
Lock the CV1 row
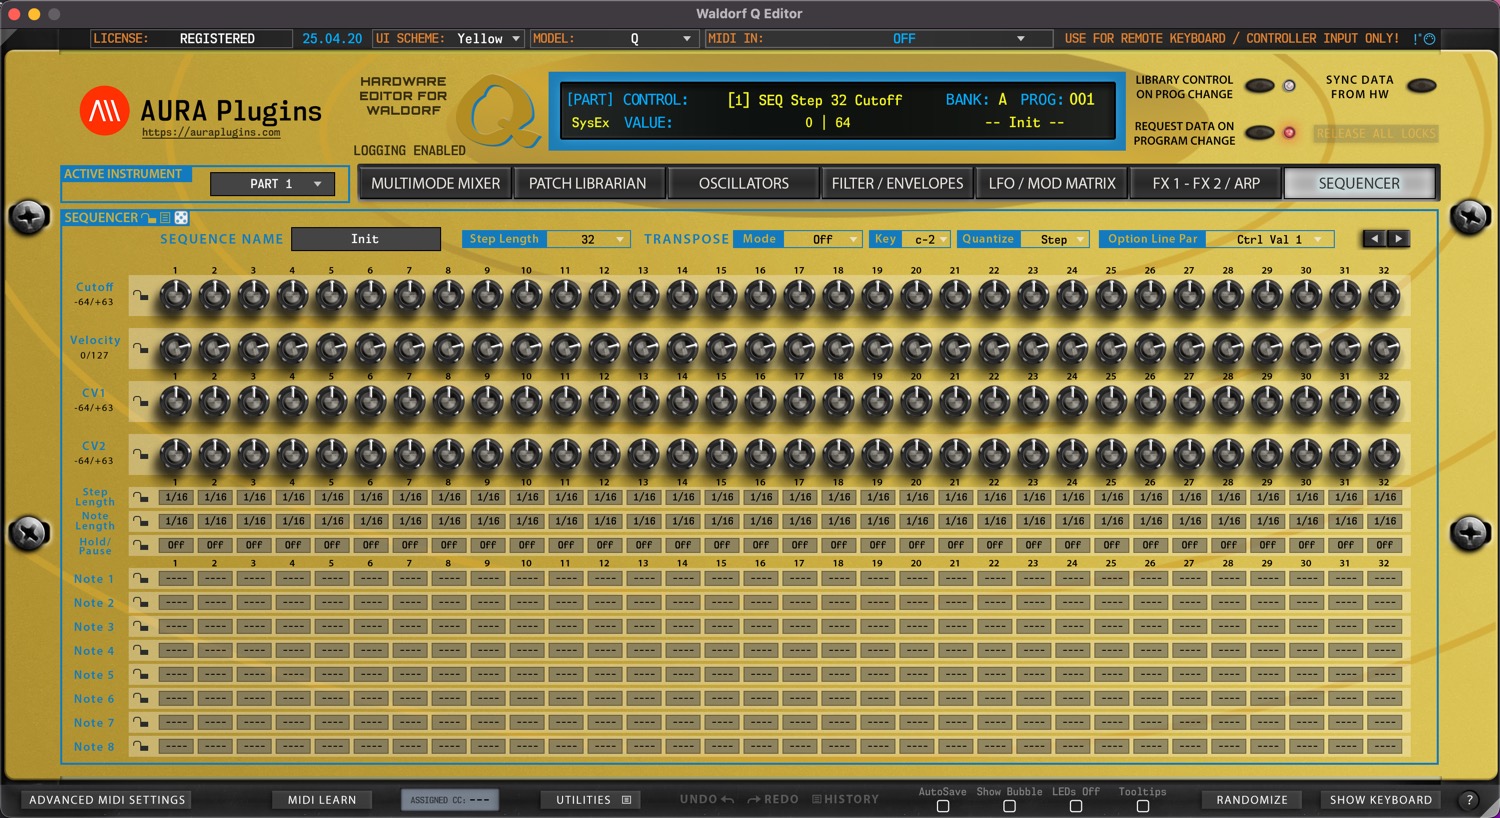[x=141, y=402]
